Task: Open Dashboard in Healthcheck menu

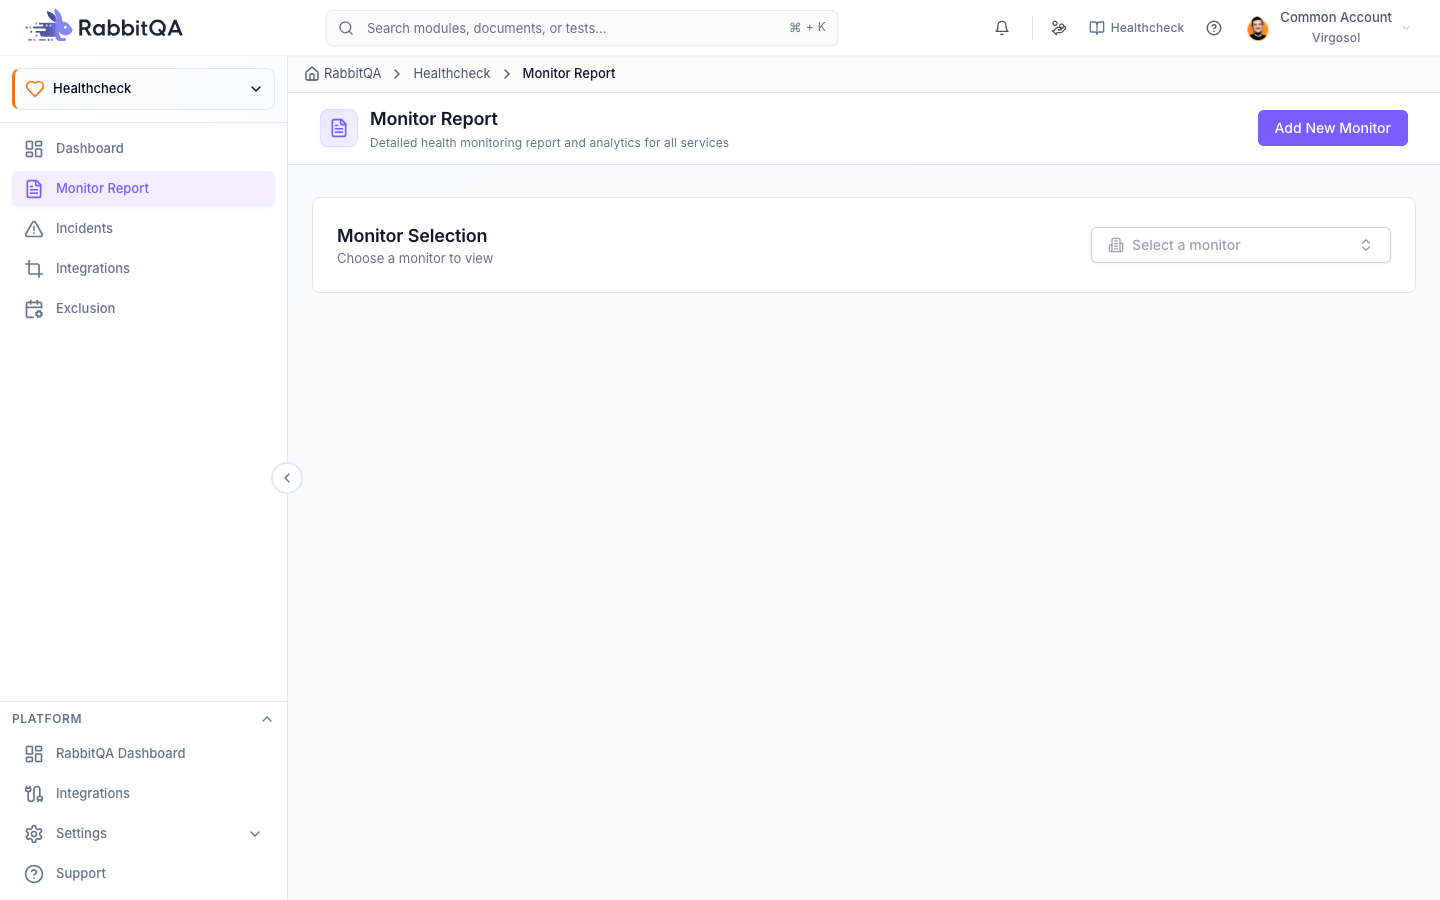Action: click(x=143, y=149)
